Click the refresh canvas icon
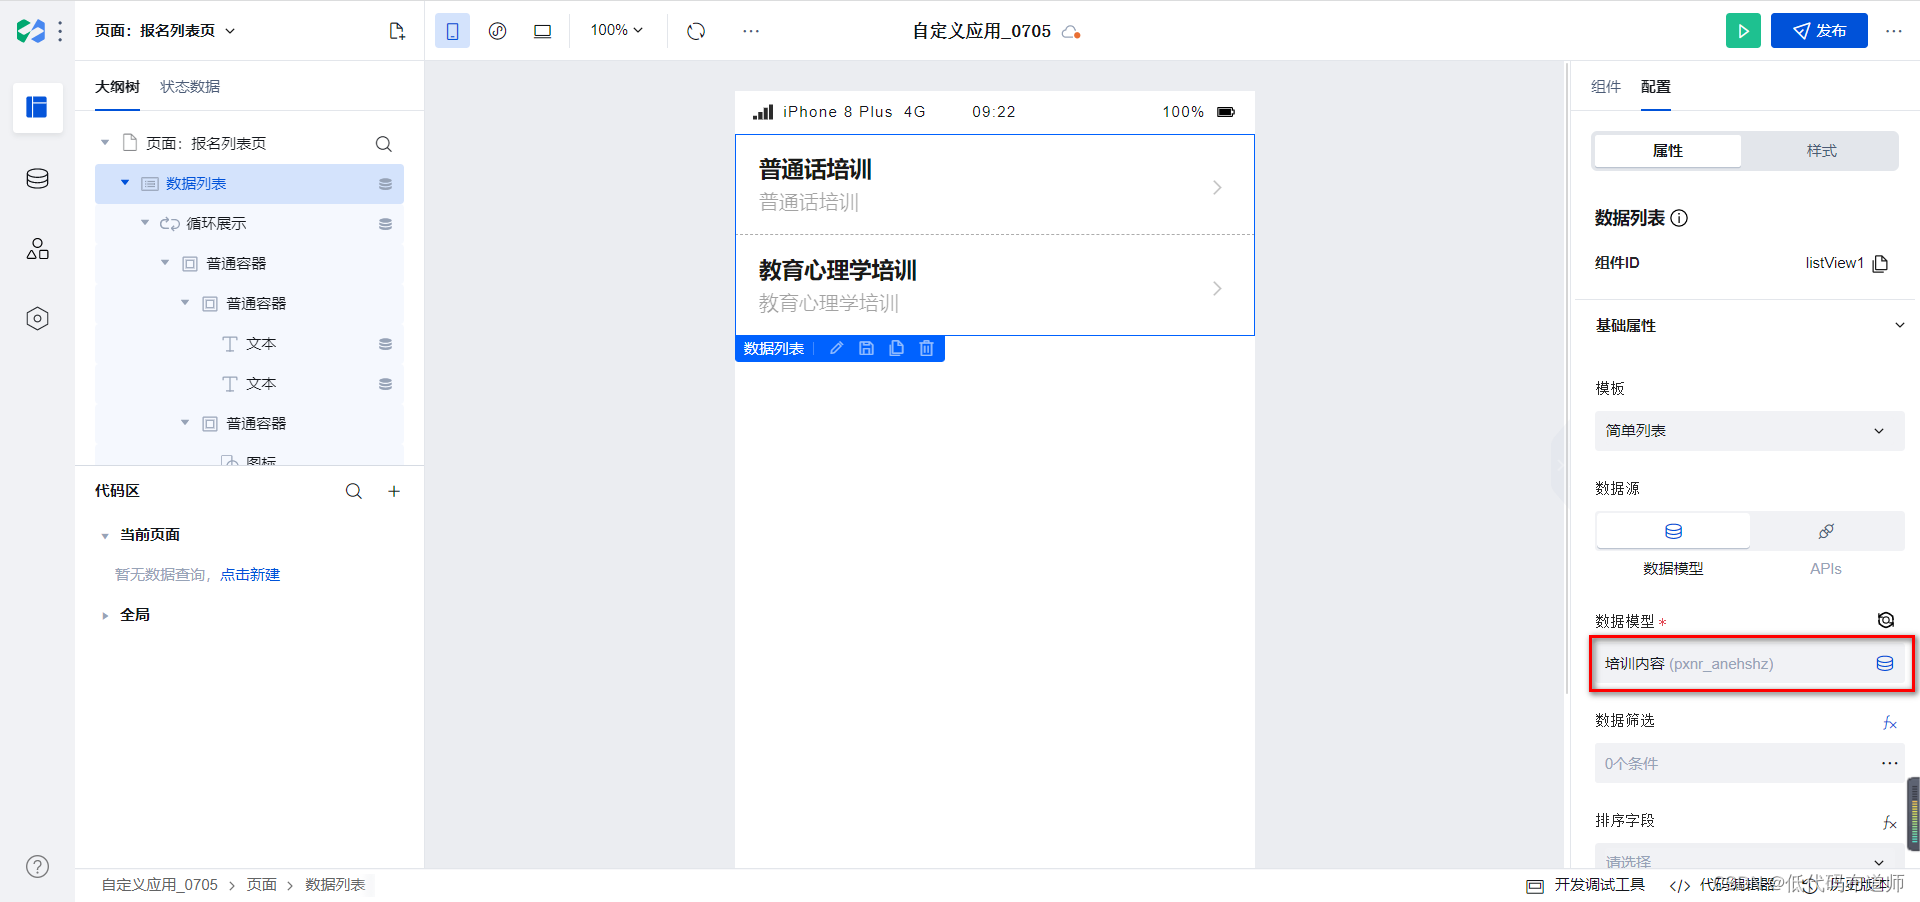The image size is (1920, 902). tap(696, 31)
